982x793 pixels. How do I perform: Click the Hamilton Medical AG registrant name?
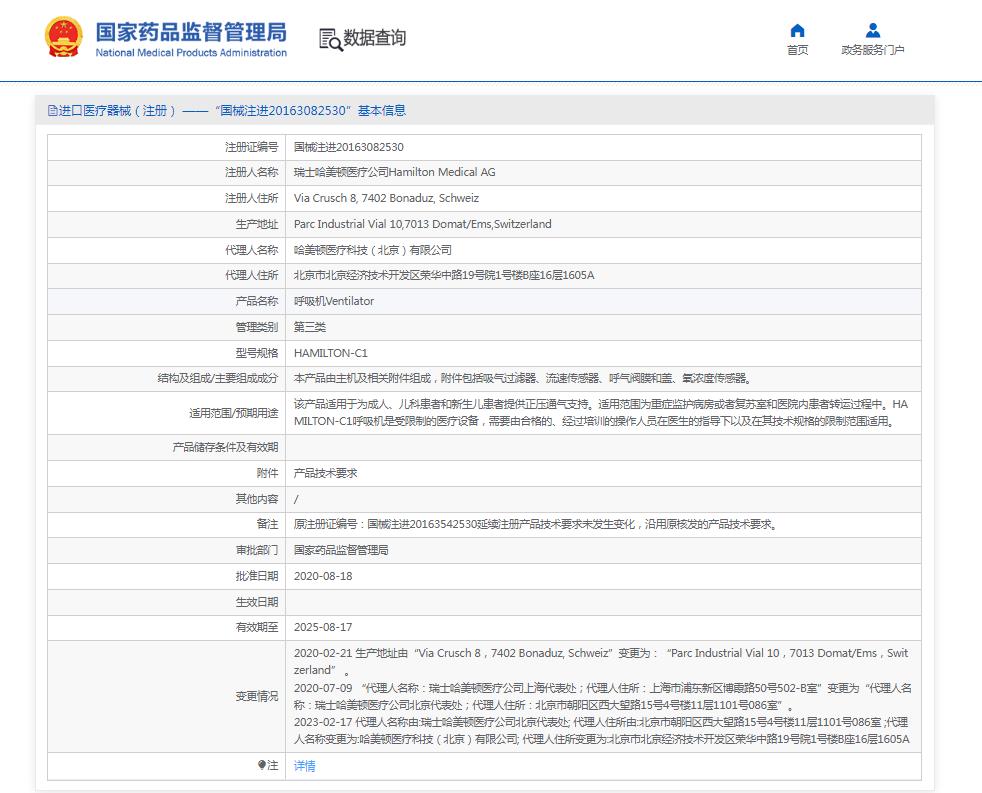pos(394,173)
